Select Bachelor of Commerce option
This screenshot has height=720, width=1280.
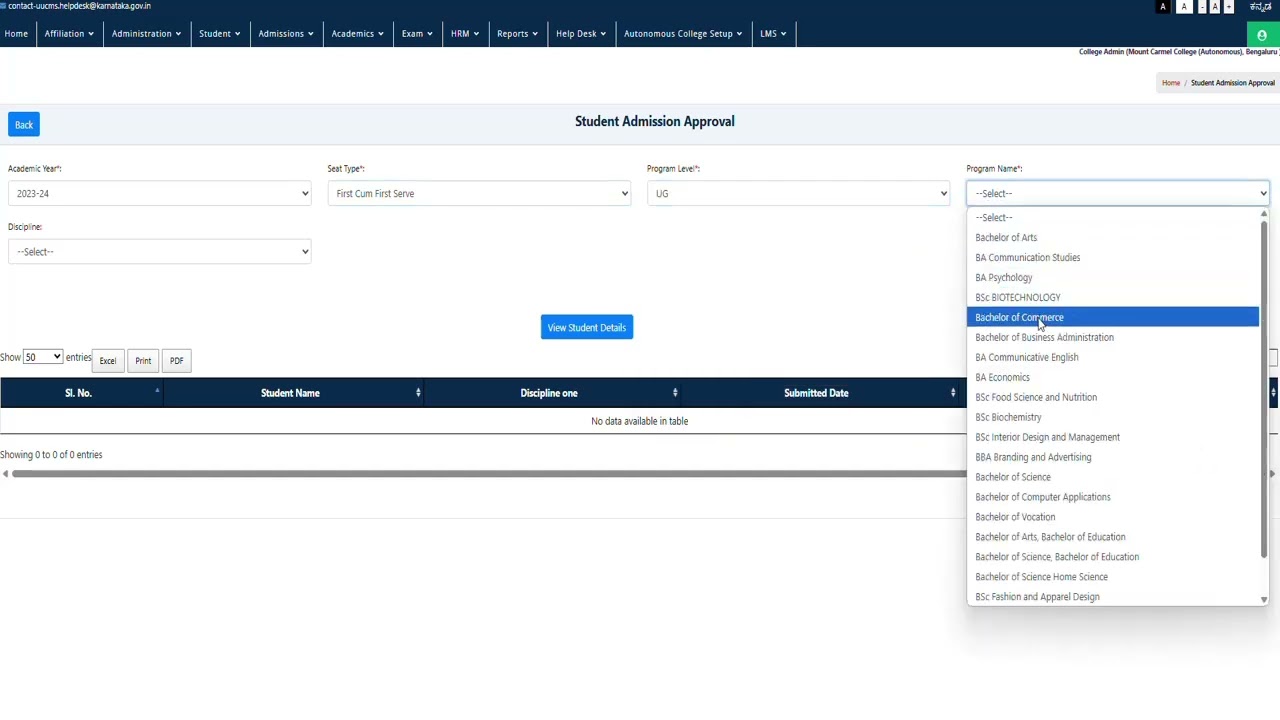1113,318
